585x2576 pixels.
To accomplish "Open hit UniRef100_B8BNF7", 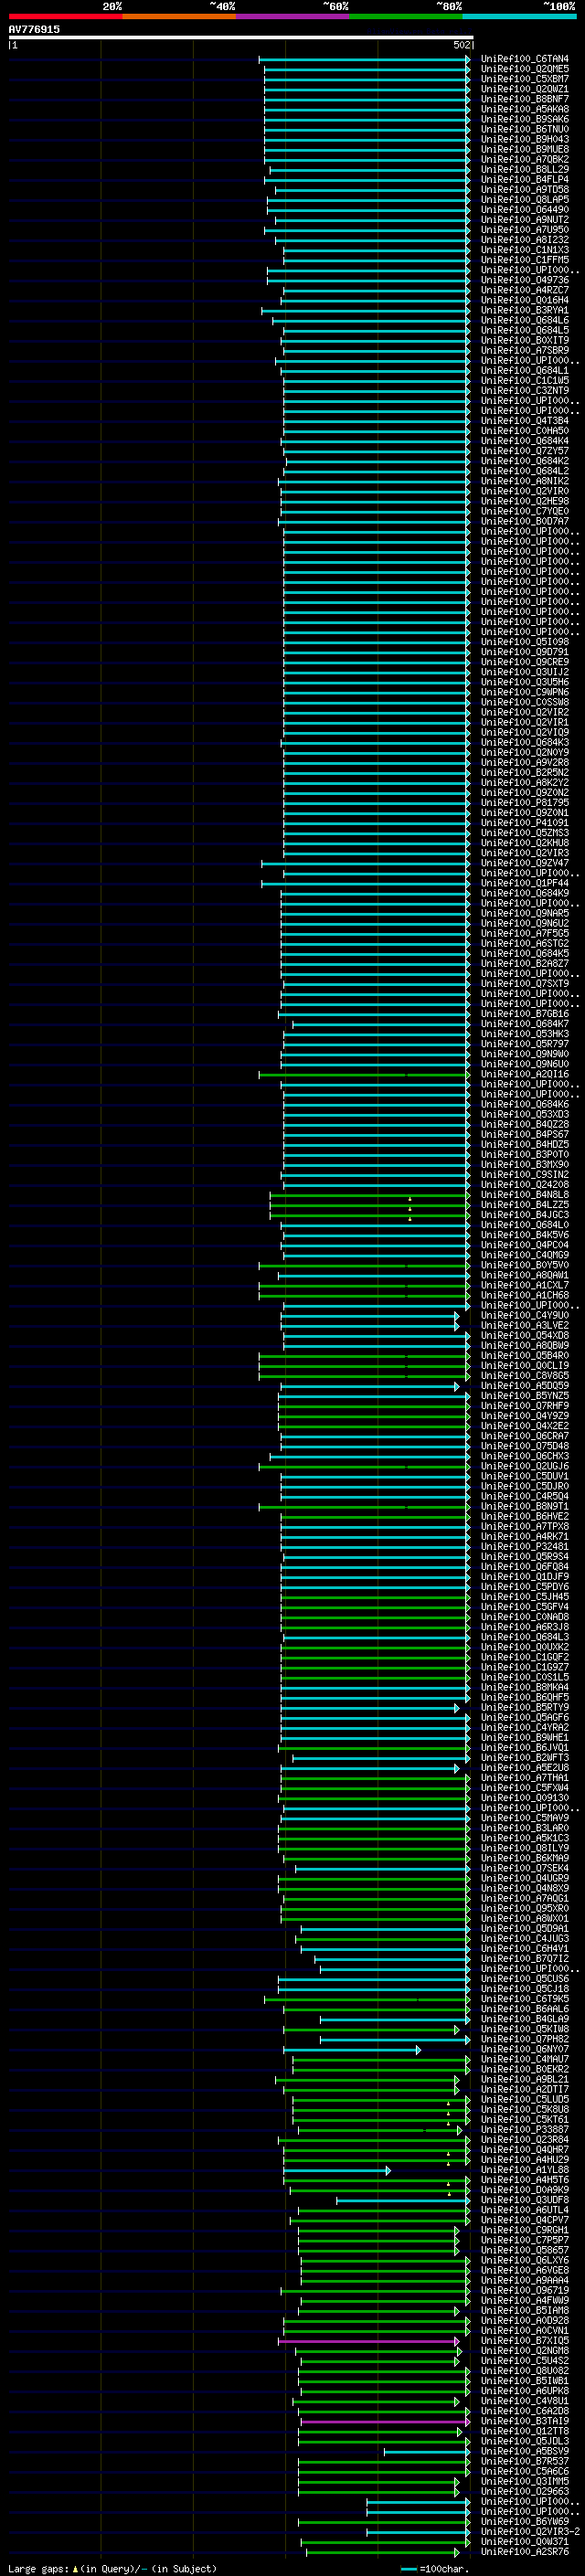I will point(524,99).
